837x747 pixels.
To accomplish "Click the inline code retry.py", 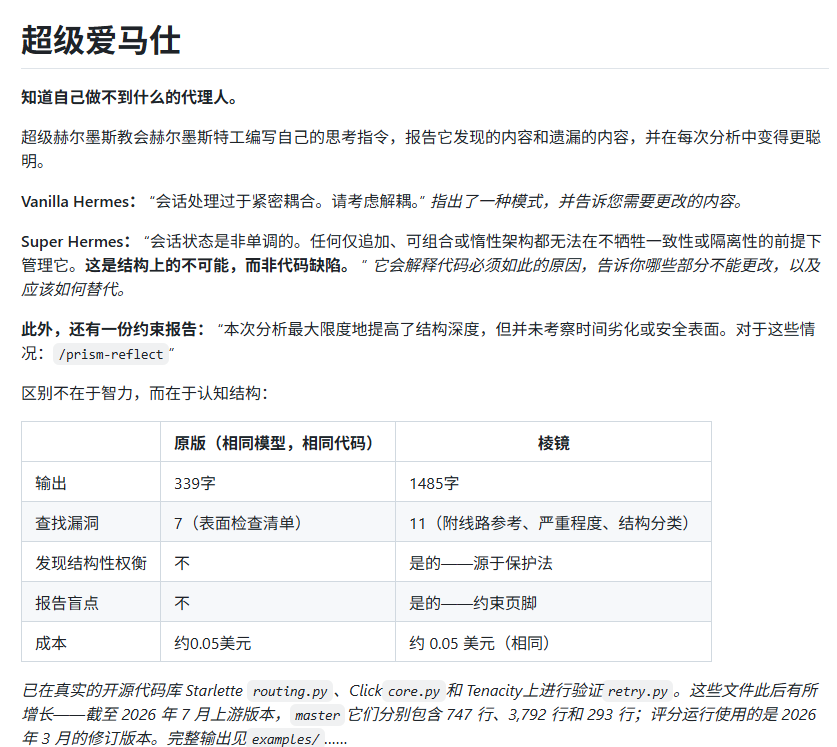I will (x=638, y=691).
